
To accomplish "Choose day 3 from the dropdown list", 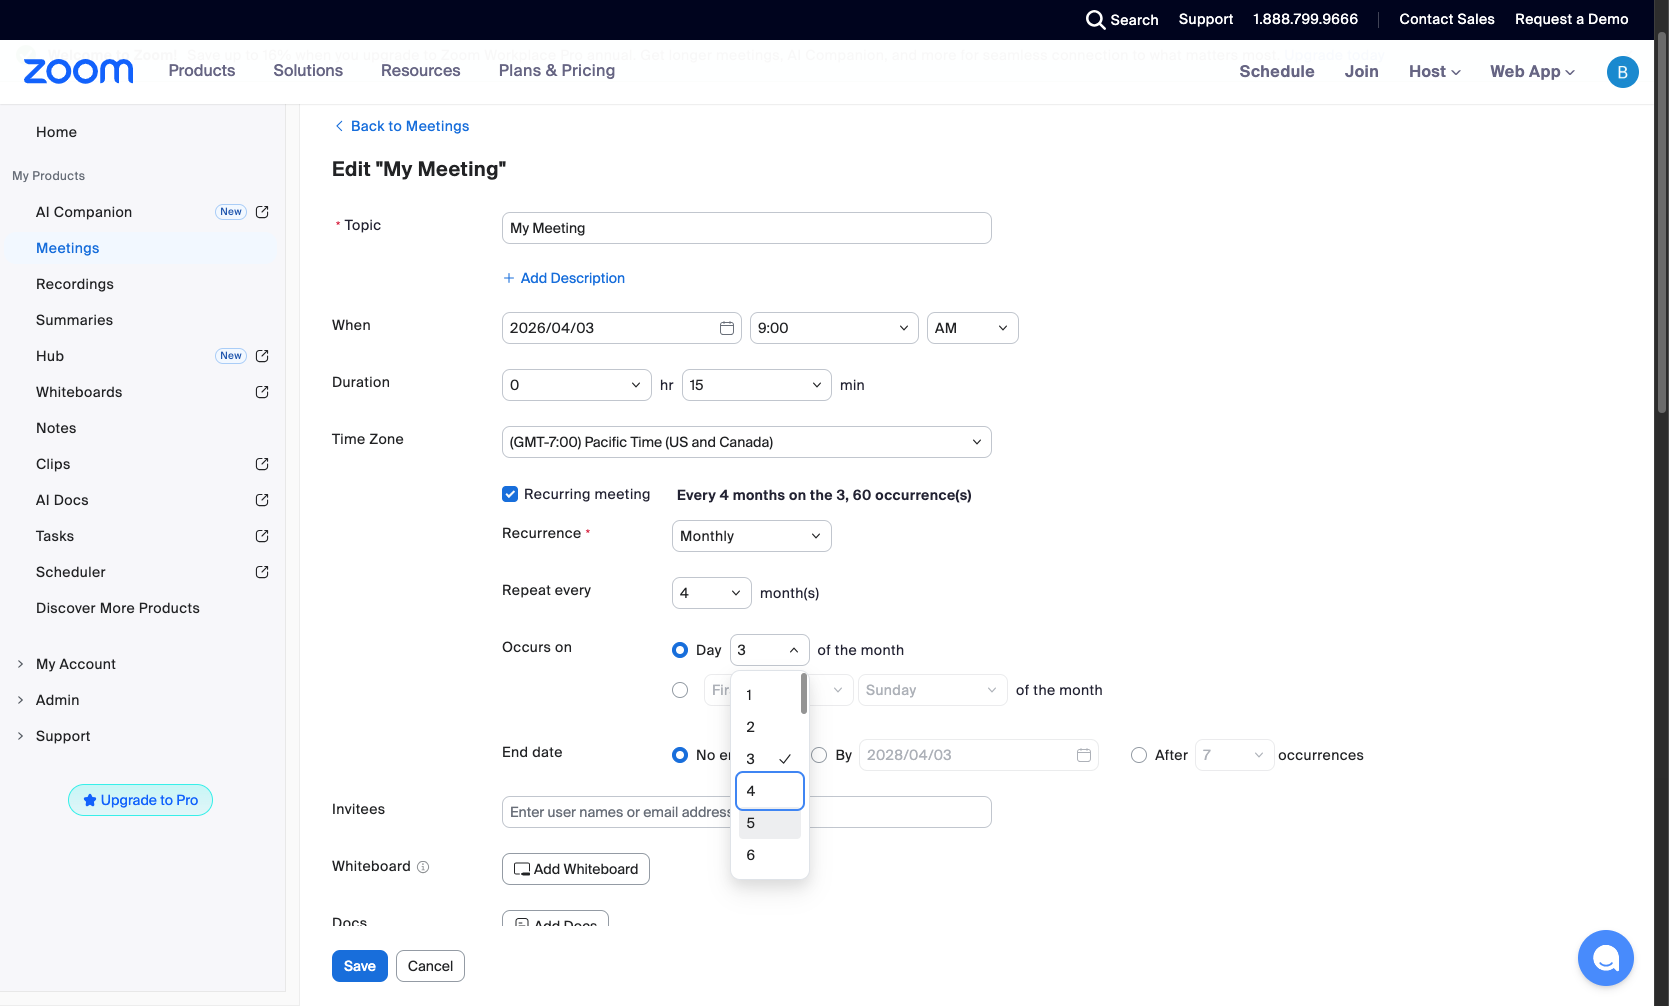I will [x=770, y=759].
